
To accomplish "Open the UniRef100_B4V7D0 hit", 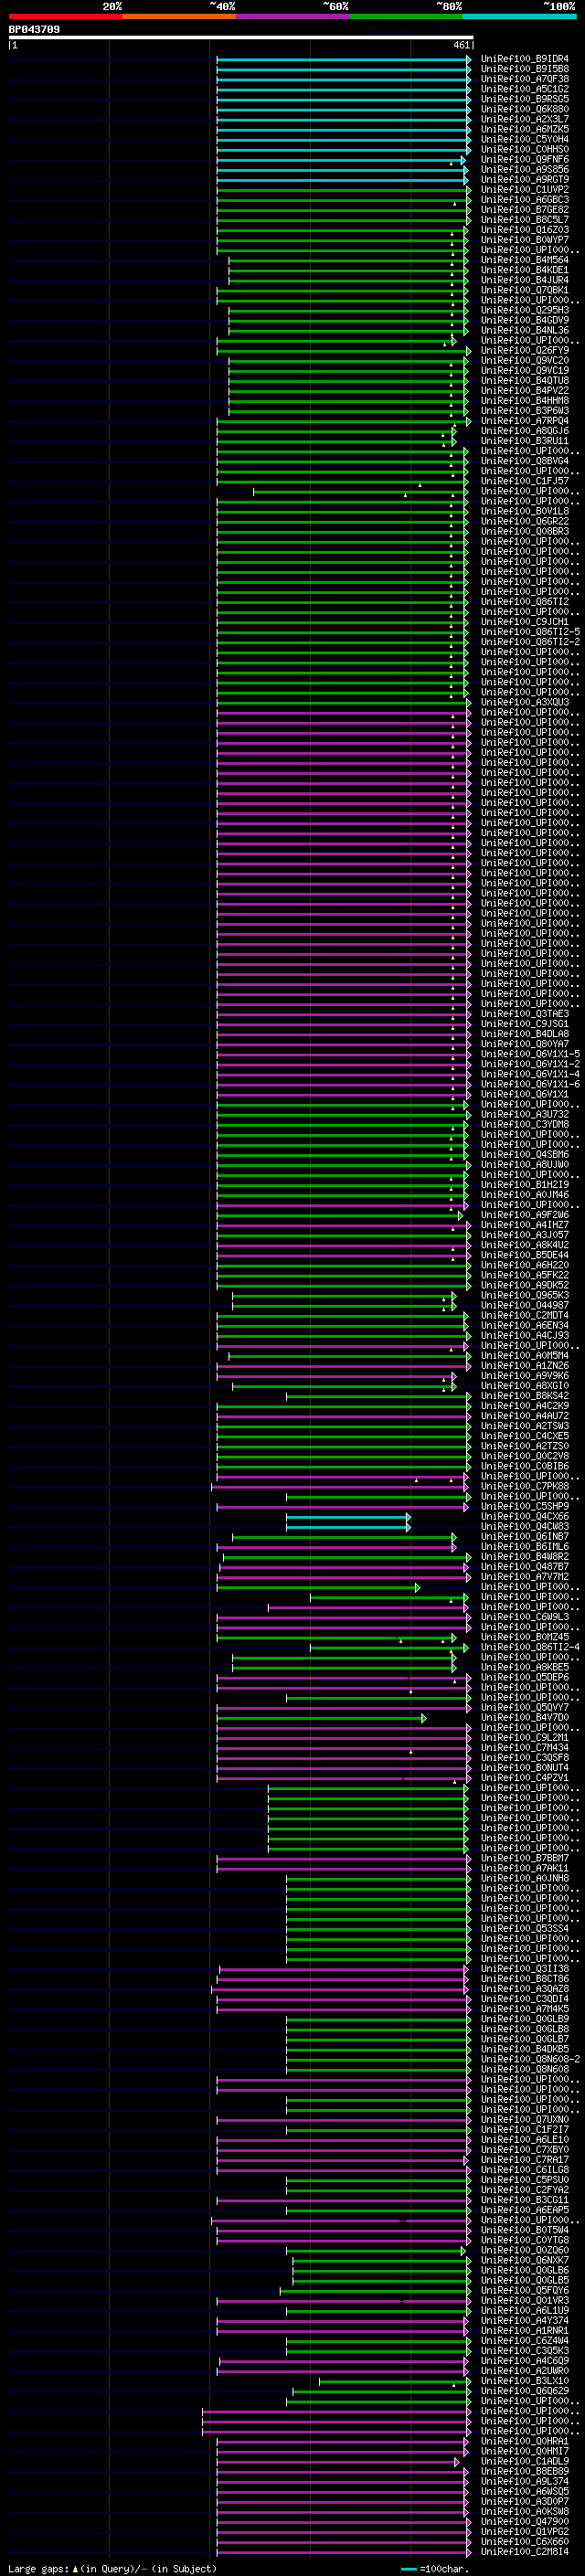I will click(x=524, y=1718).
